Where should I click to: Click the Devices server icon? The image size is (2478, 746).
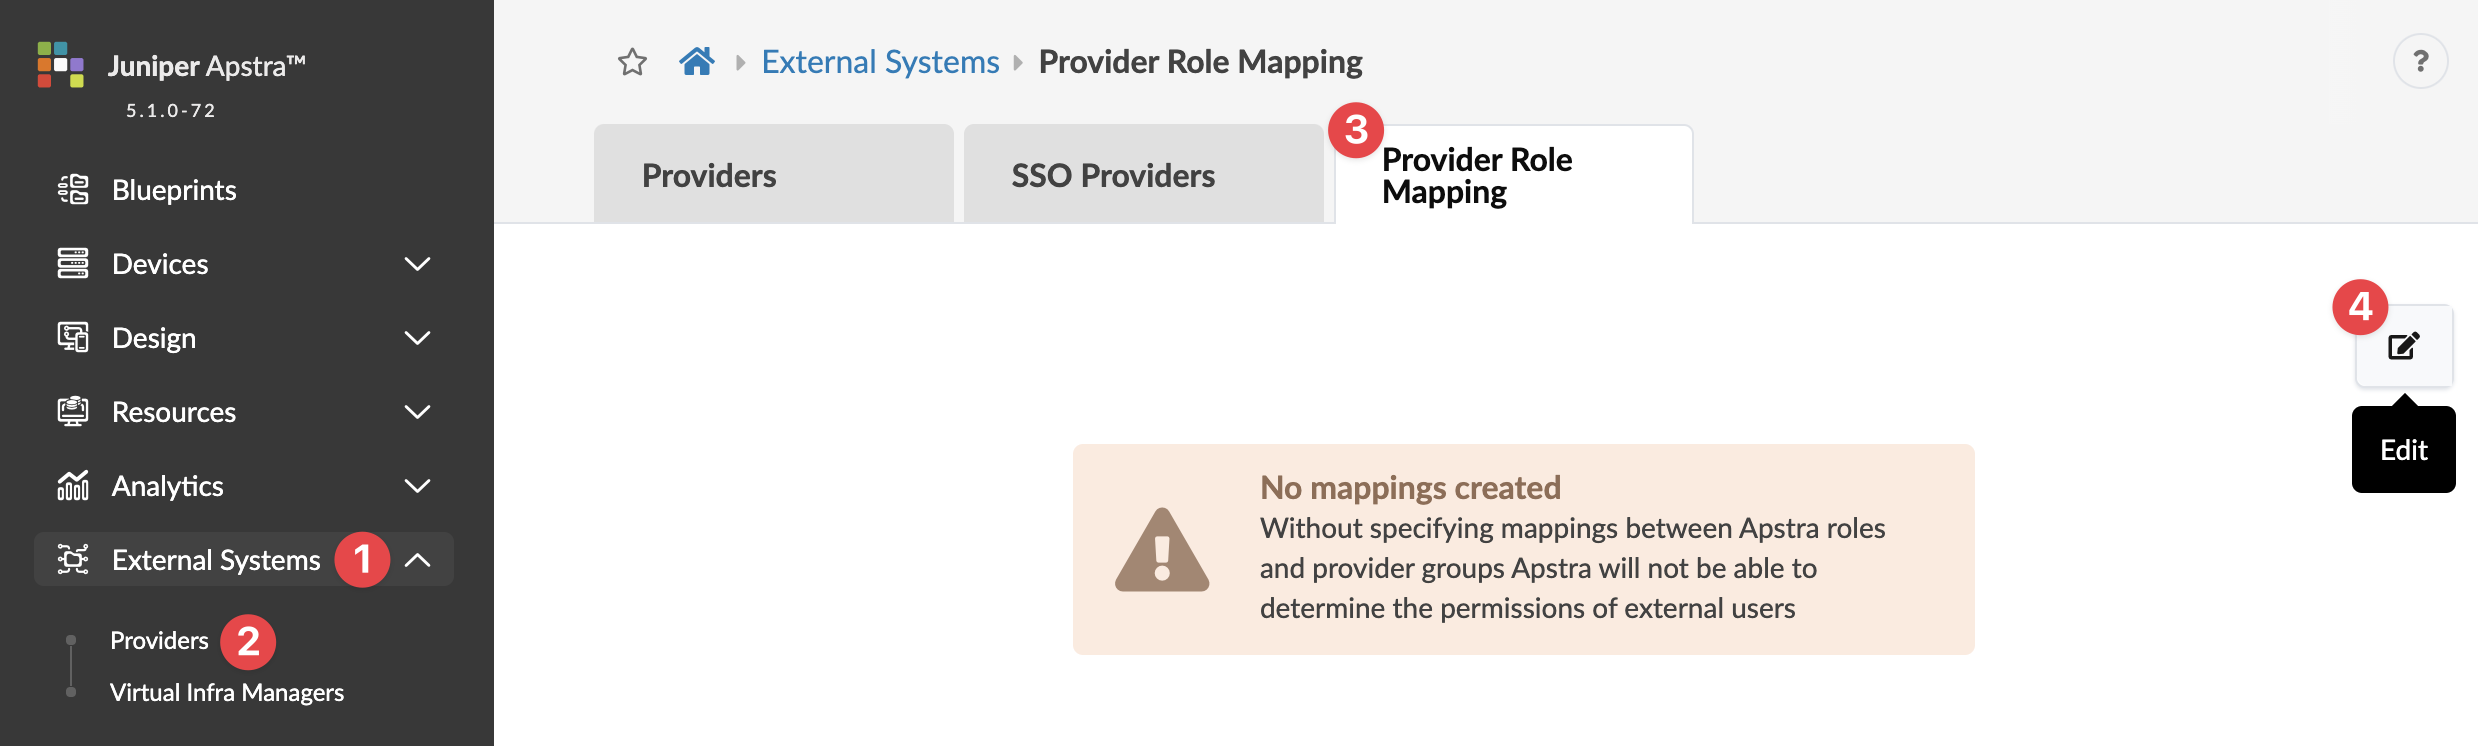pos(73,264)
